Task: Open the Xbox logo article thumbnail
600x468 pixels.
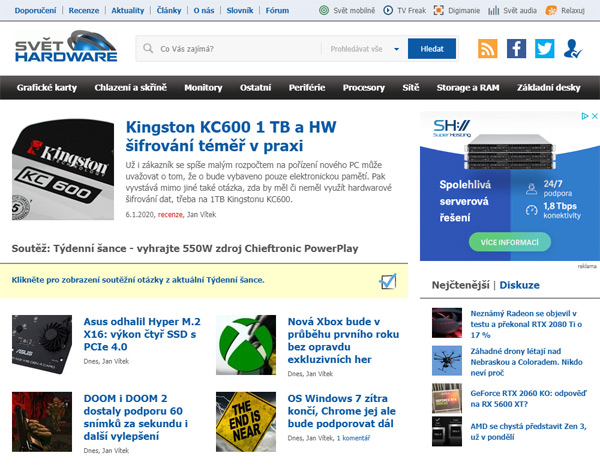Action: 247,344
